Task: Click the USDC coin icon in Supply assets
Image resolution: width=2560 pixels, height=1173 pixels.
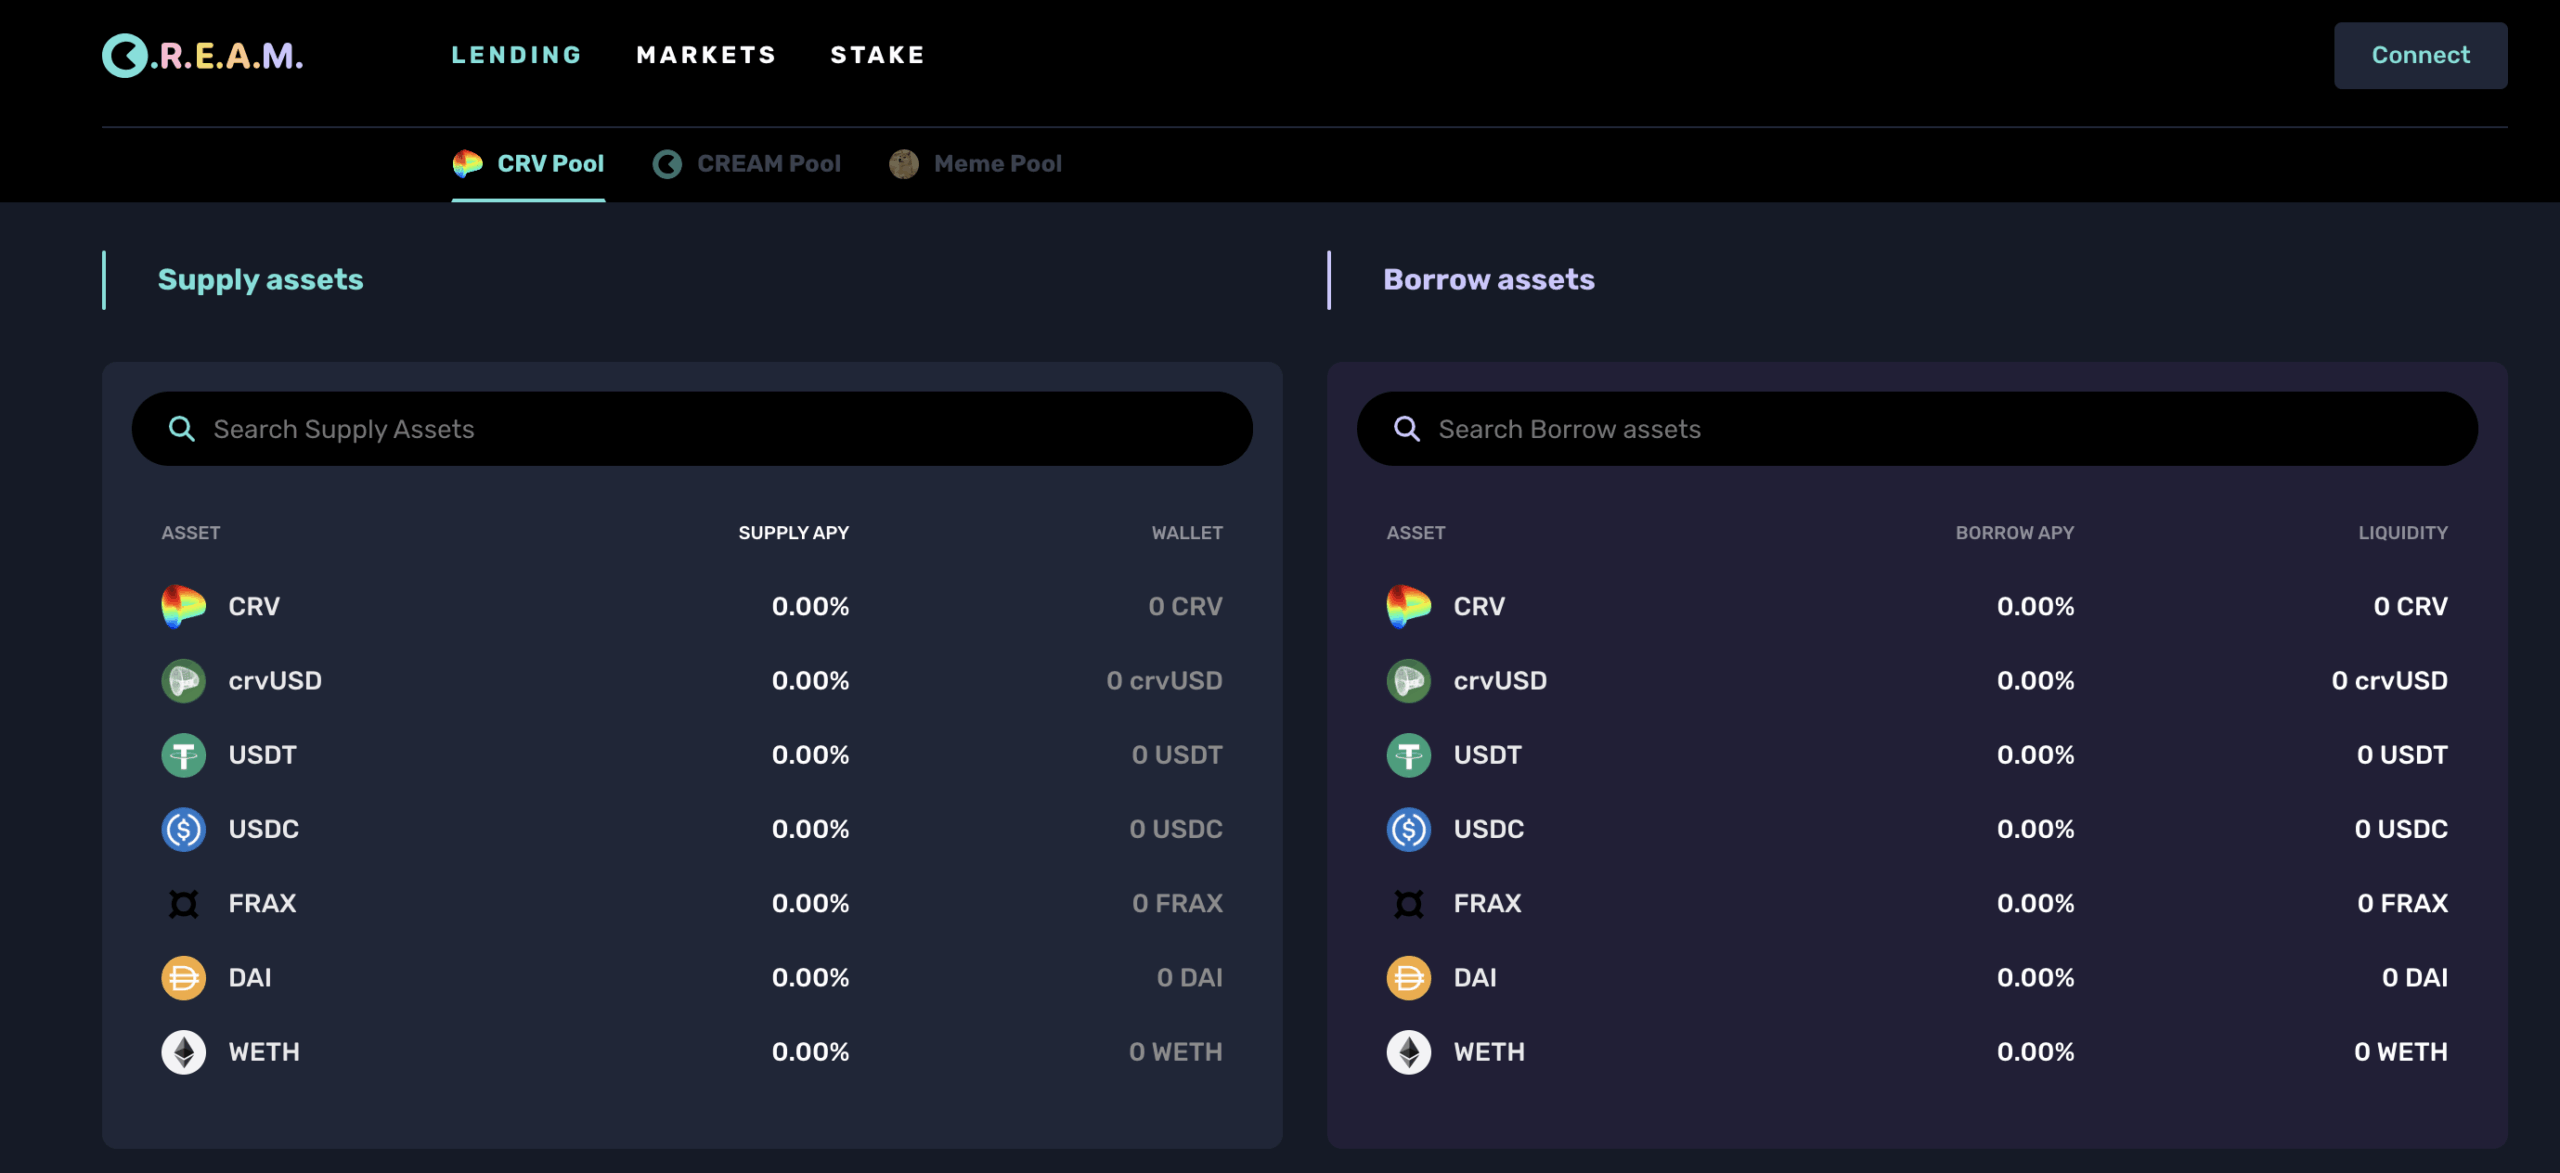Action: 183,829
